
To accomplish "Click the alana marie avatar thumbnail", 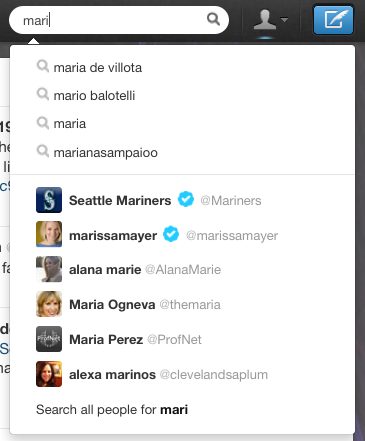I will coord(49,269).
